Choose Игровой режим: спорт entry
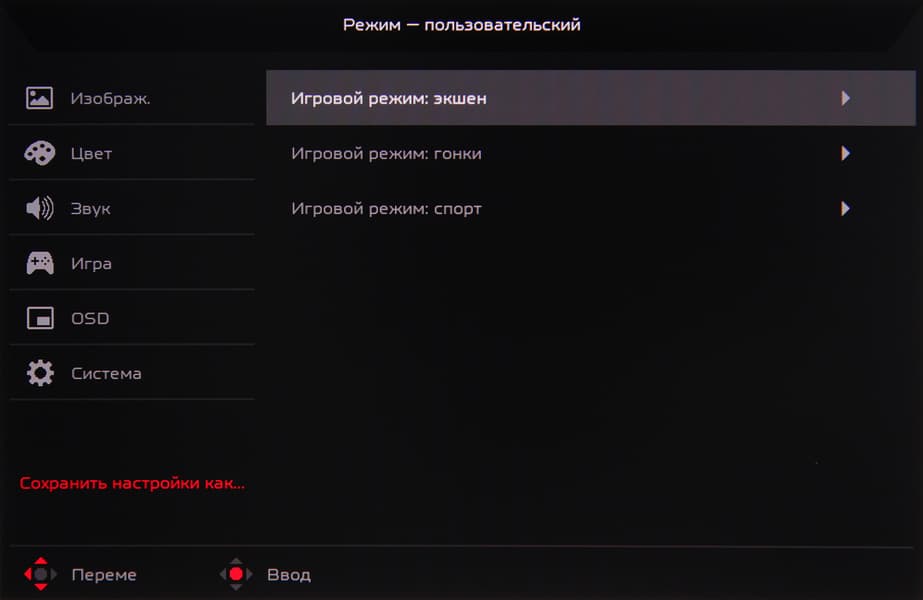The width and height of the screenshot is (923, 600). [590, 208]
